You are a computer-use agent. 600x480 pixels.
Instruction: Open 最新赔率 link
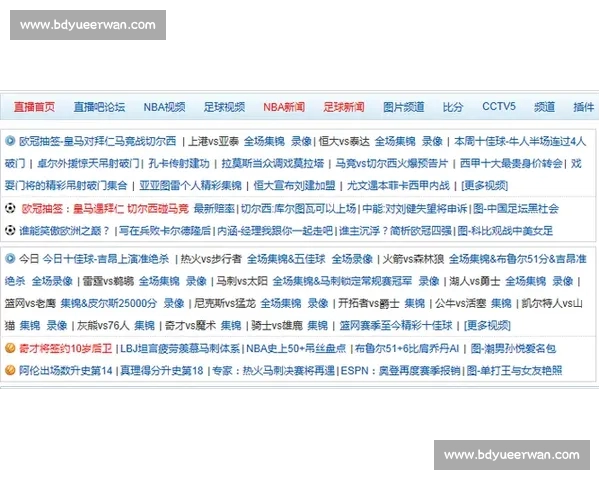click(x=214, y=209)
